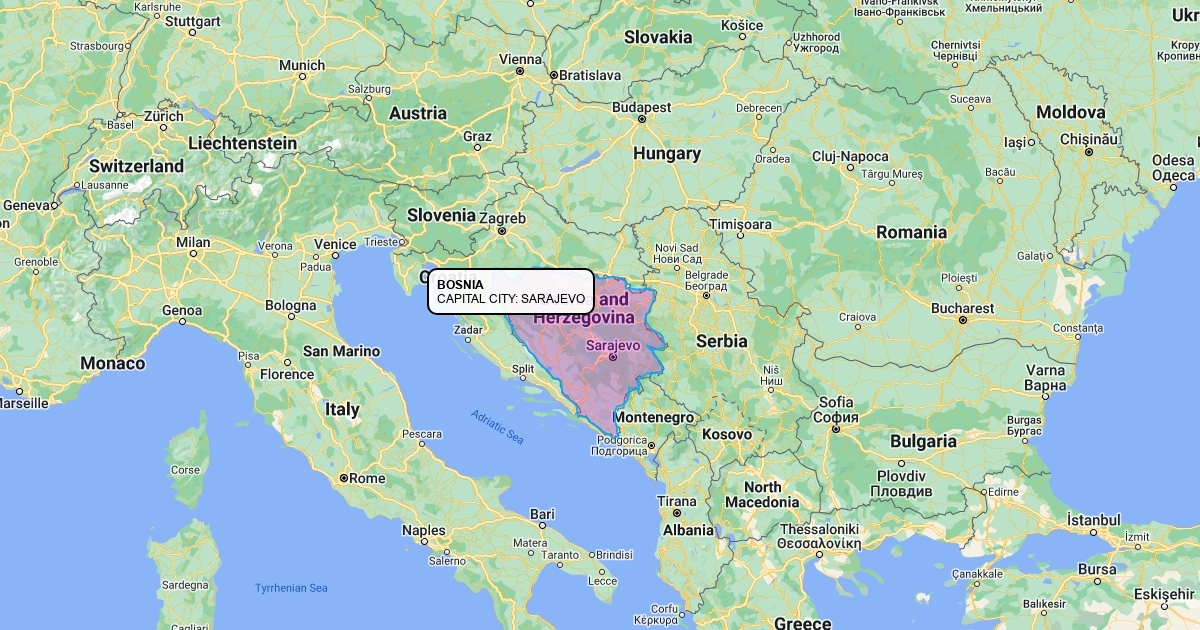Click the Tyrrhenian Sea label

coord(291,588)
